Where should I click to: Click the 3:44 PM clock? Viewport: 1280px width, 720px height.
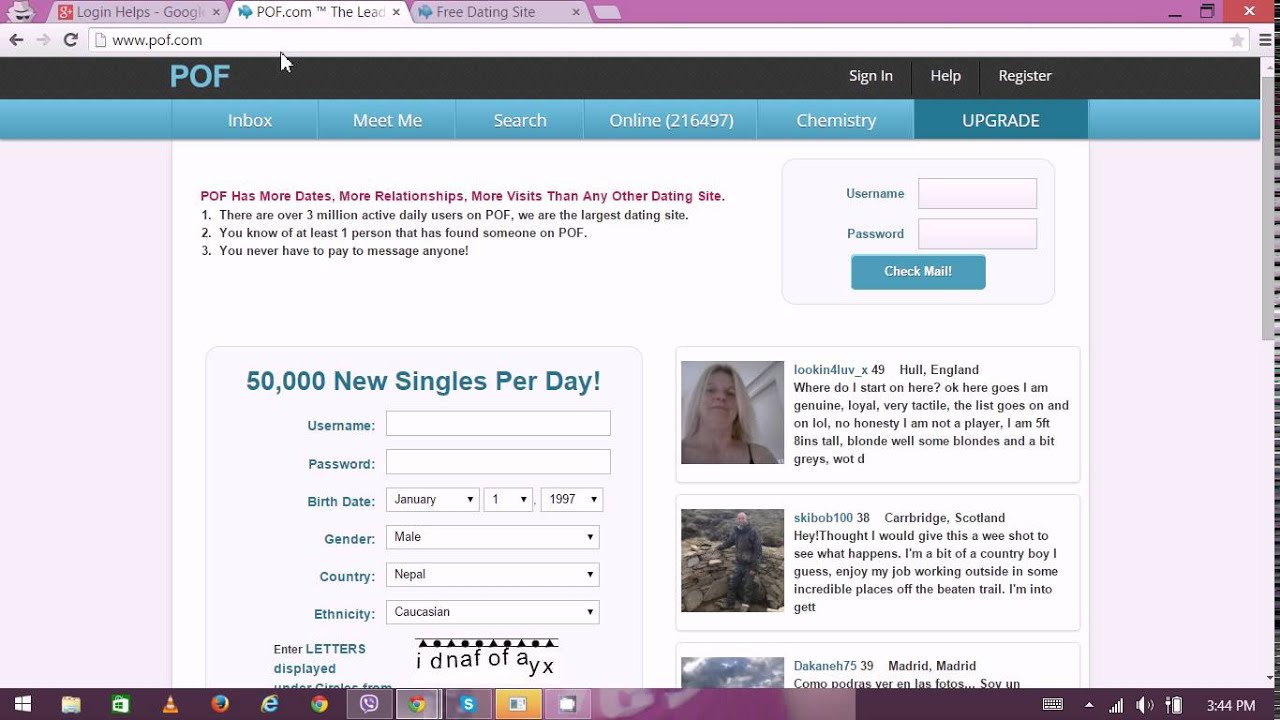click(x=1231, y=705)
